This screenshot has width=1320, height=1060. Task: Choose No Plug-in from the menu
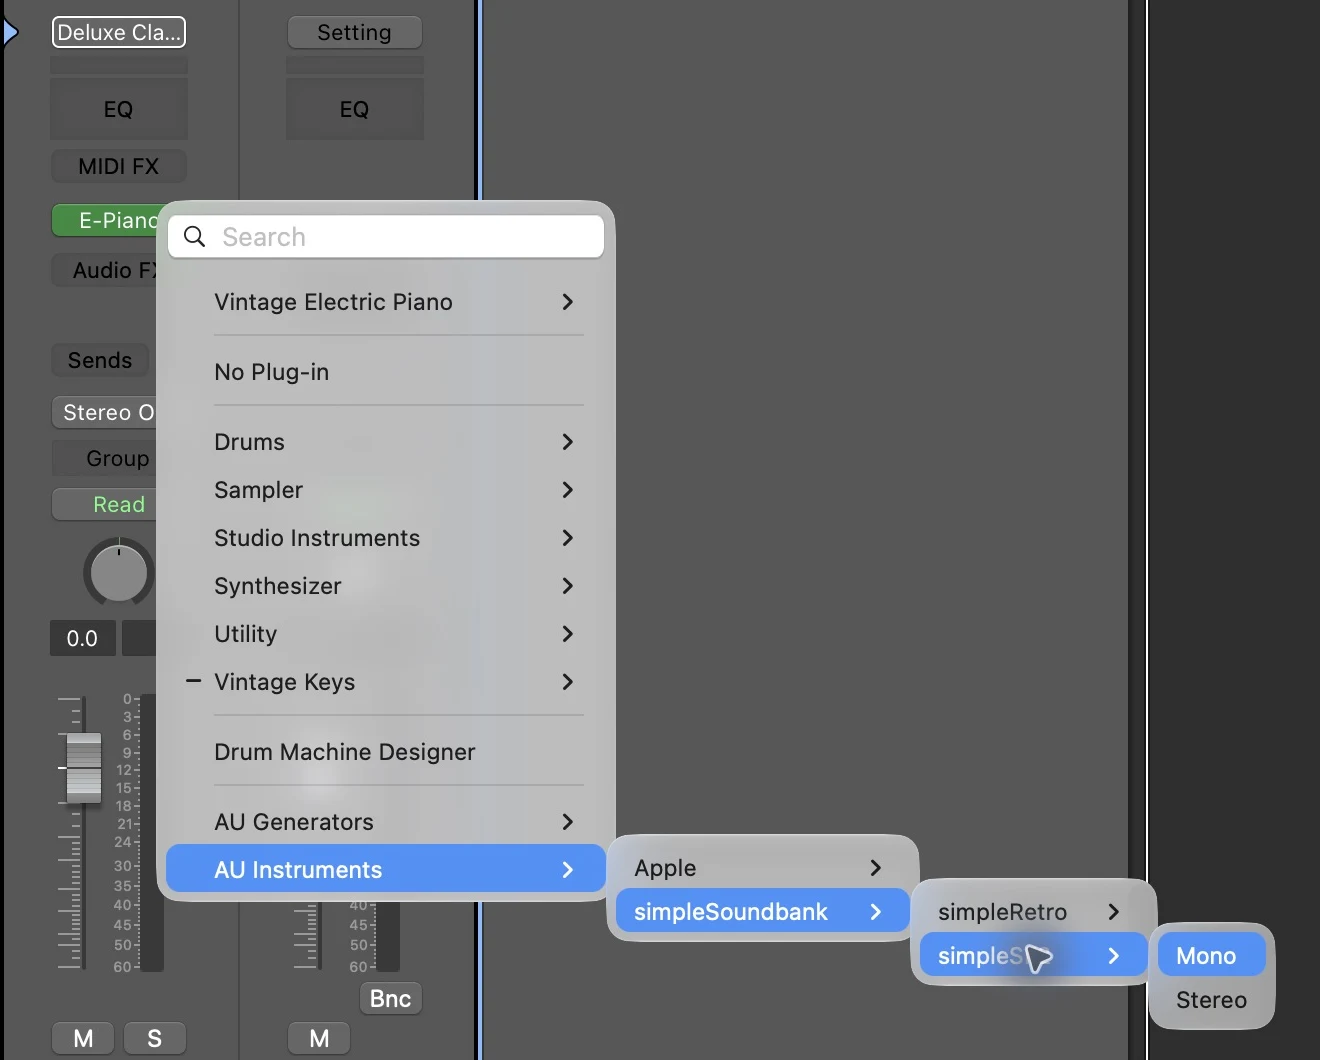(x=386, y=372)
